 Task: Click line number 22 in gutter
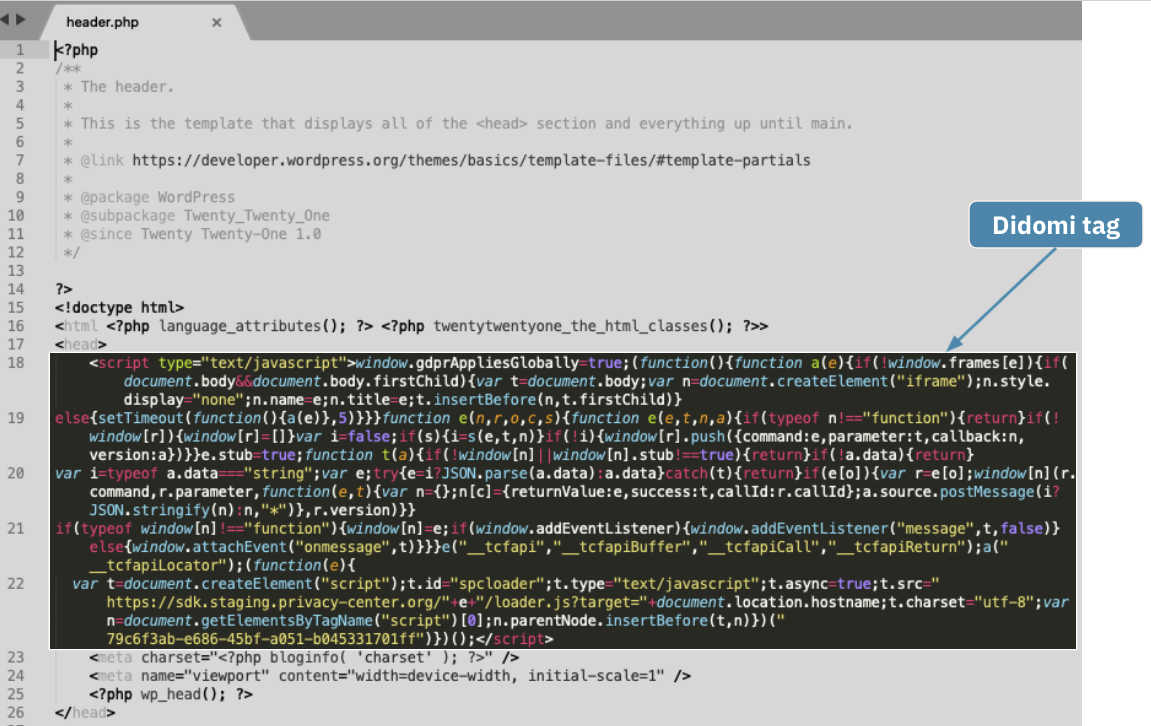tap(16, 584)
